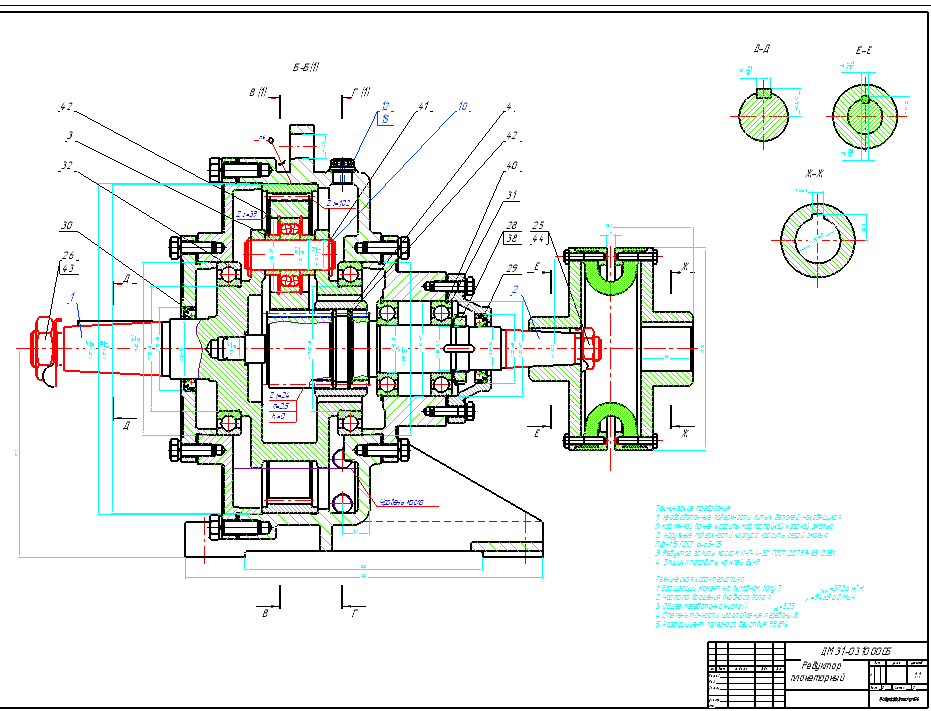Select blue callout number 1 on left shaft
Image resolution: width=931 pixels, height=711 pixels.
pyautogui.click(x=72, y=297)
